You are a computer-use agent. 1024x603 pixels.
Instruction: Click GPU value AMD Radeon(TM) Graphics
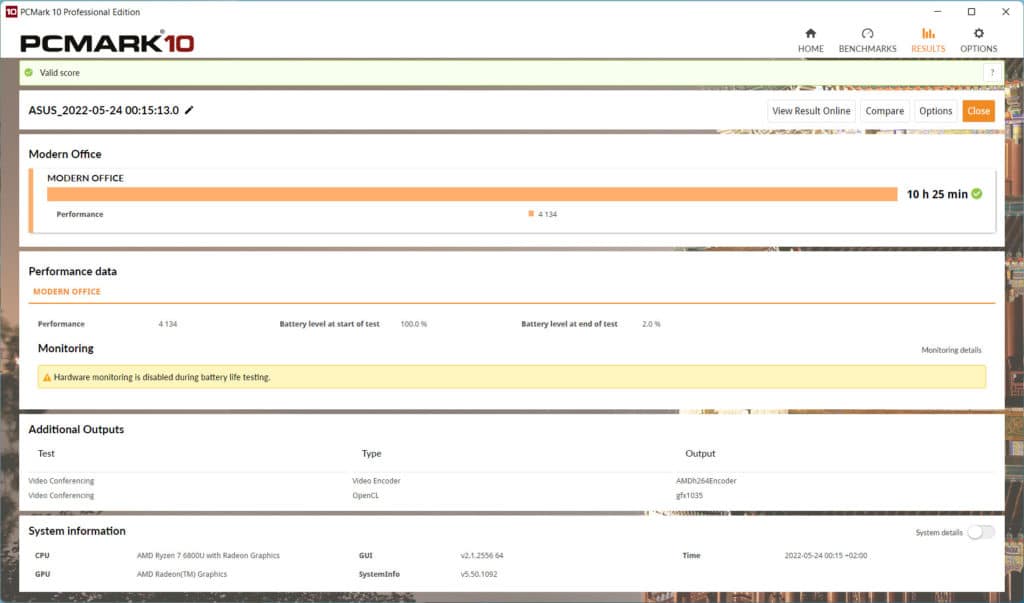tap(182, 574)
